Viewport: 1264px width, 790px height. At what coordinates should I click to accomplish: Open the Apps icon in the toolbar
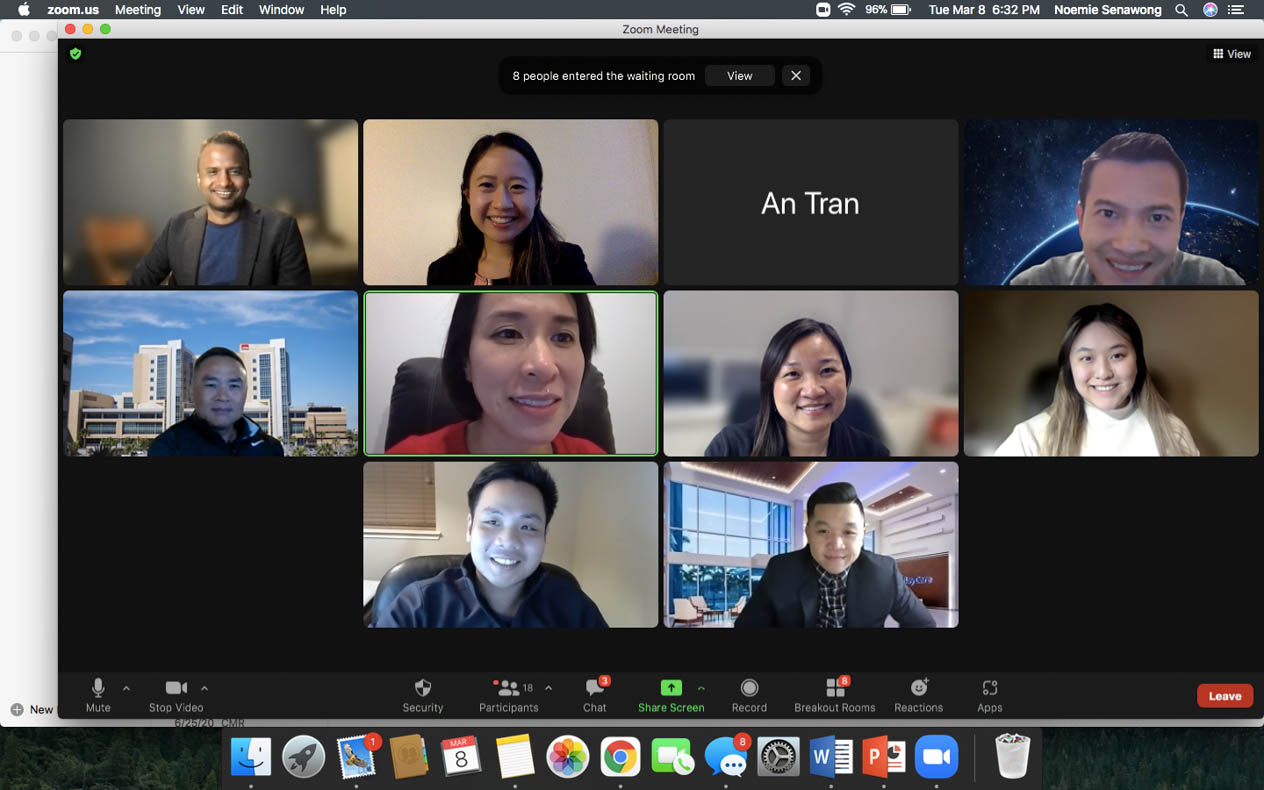(x=989, y=688)
